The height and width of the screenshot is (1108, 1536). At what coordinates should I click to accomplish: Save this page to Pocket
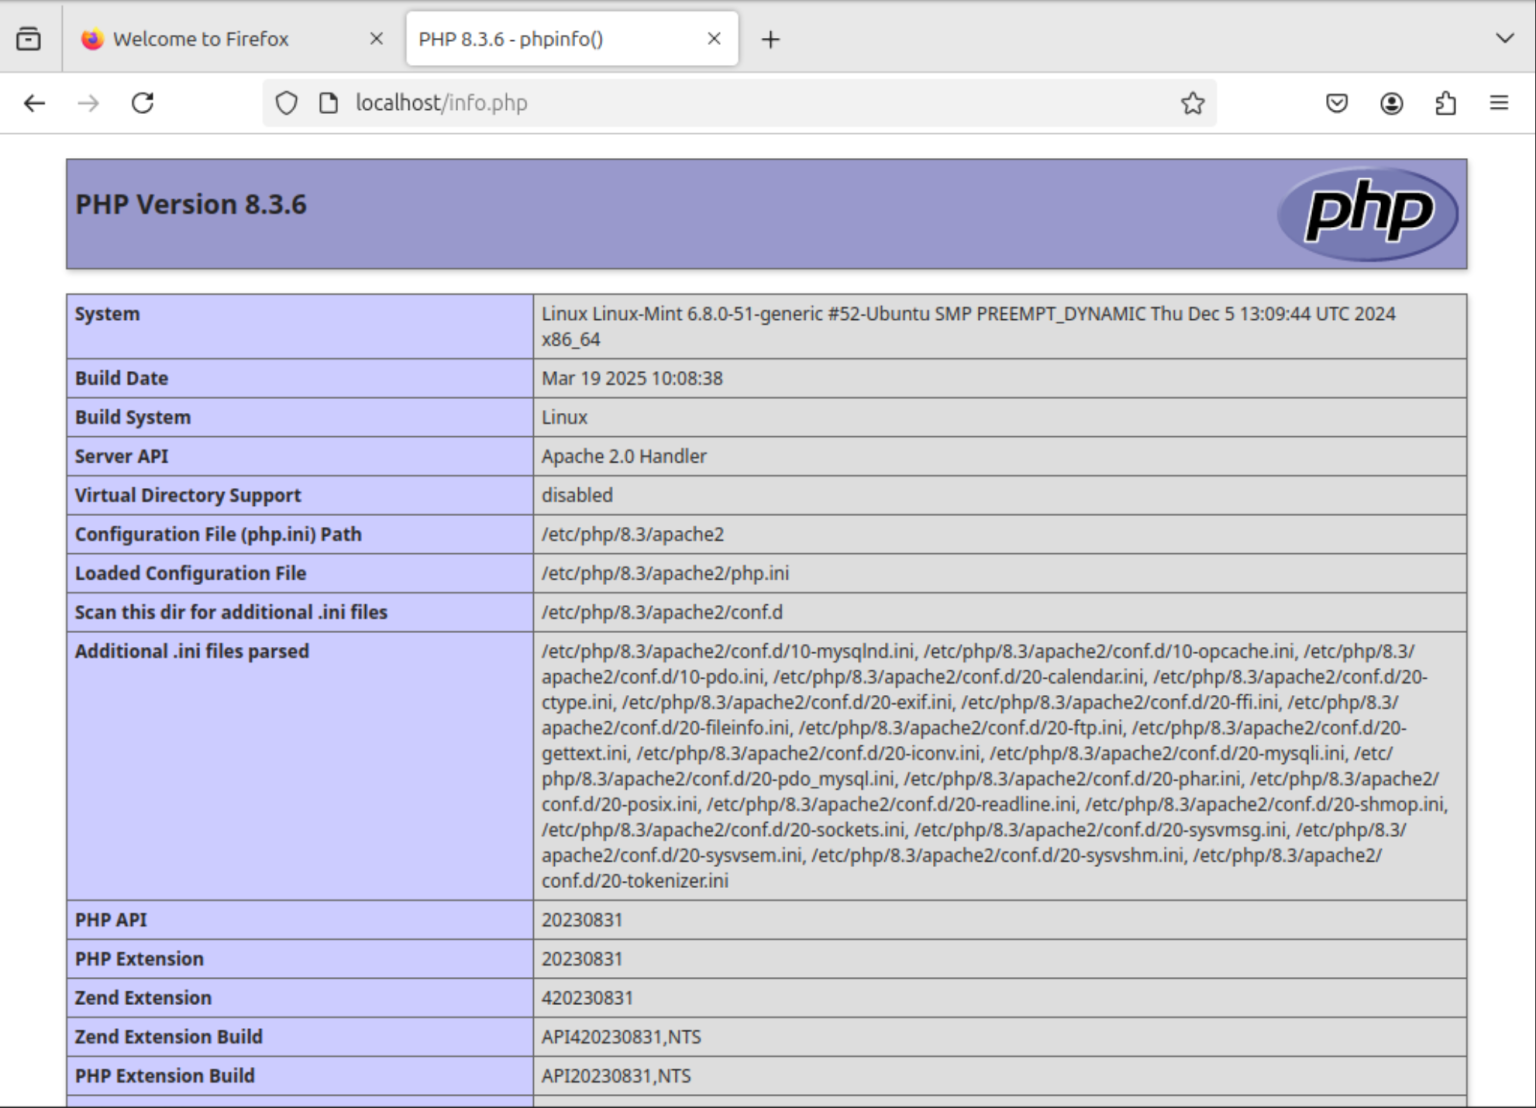(1336, 103)
